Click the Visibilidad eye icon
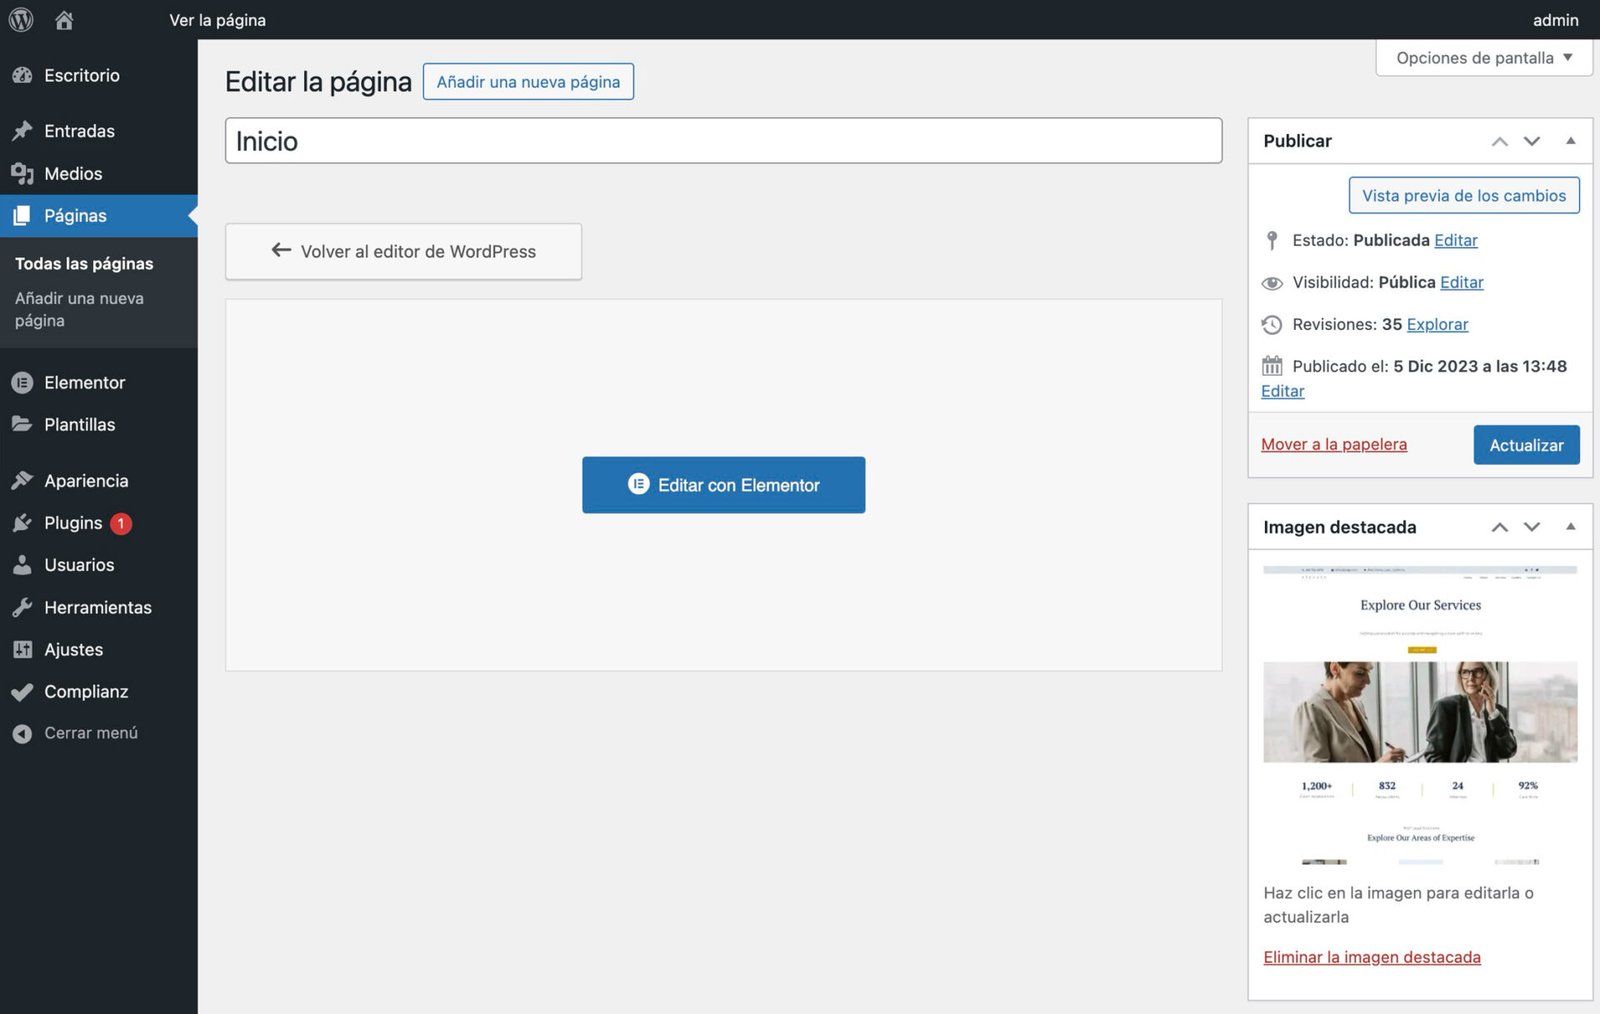This screenshot has height=1014, width=1600. point(1272,283)
